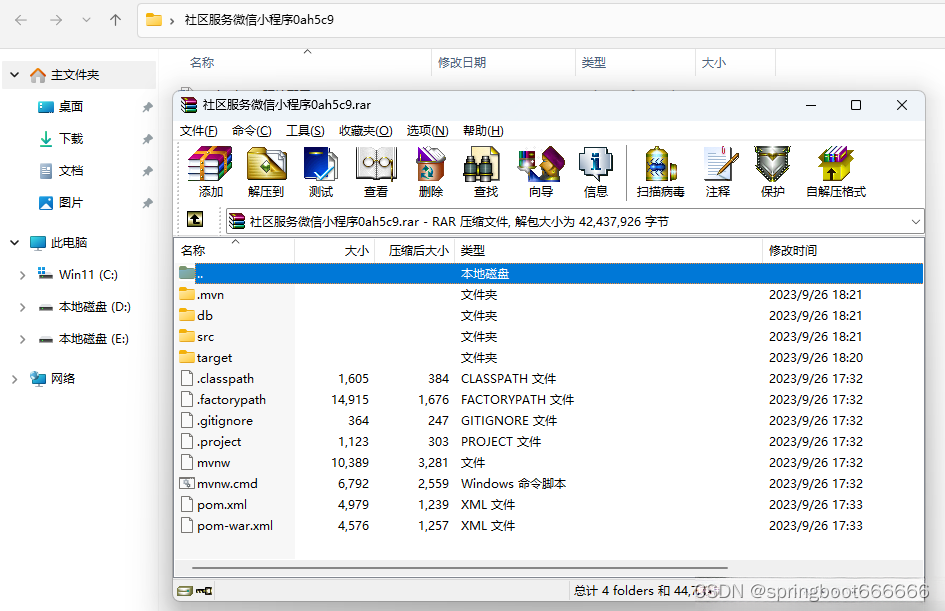Screen dimensions: 945x611
Task: Click the 删除 (Delete) toolbar icon
Action: click(431, 172)
